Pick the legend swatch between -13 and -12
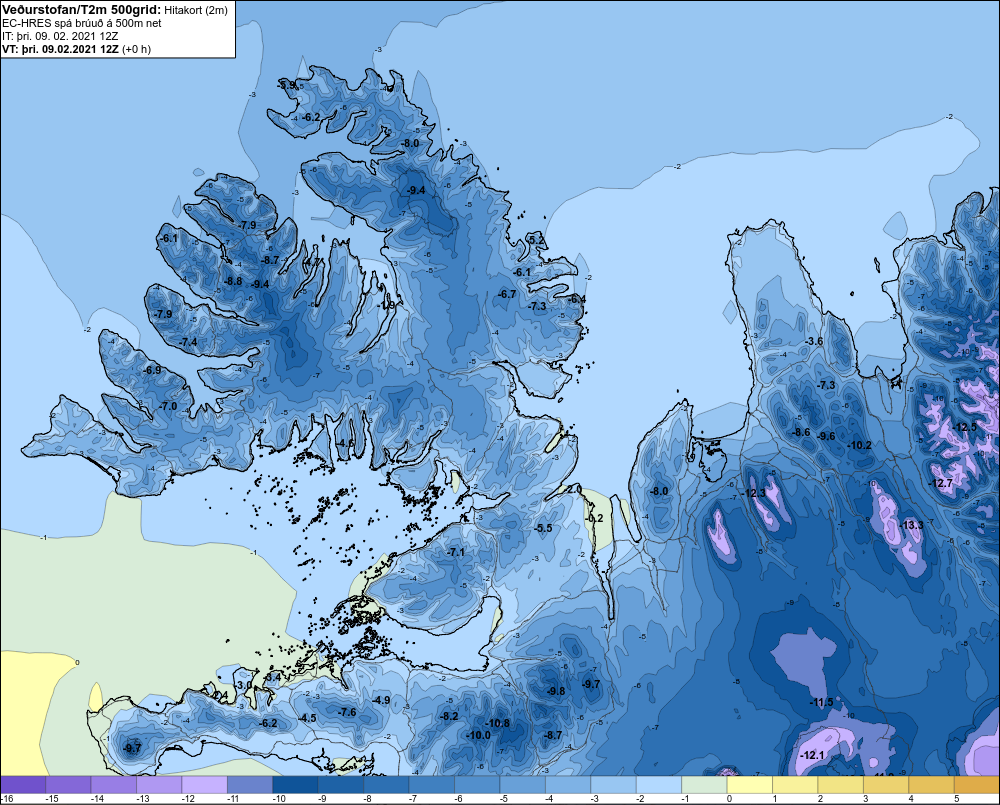 coord(159,785)
